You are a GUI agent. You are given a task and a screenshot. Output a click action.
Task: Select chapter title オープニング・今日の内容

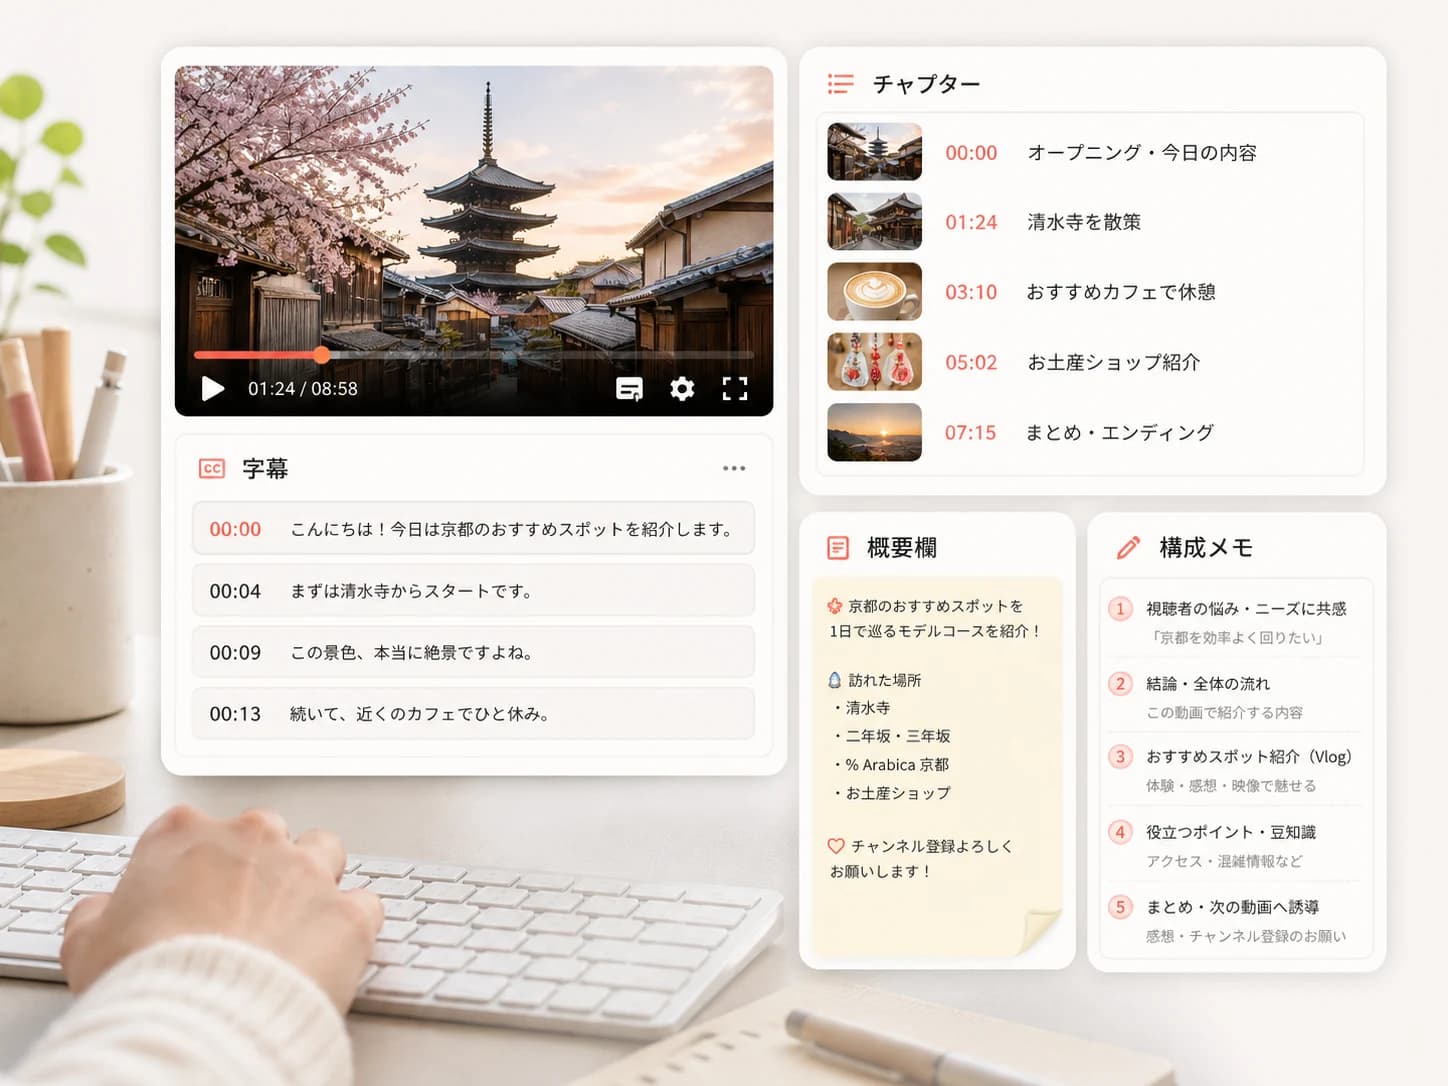pyautogui.click(x=1142, y=153)
